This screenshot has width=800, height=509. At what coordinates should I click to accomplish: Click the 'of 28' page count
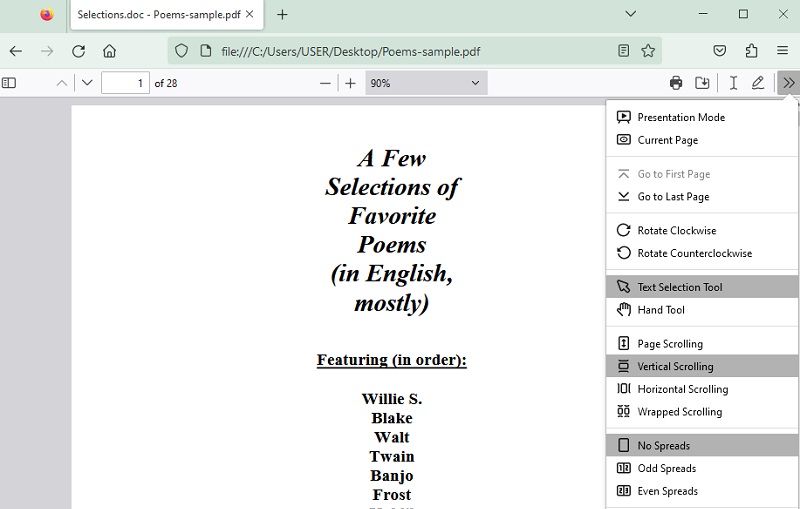[x=166, y=83]
